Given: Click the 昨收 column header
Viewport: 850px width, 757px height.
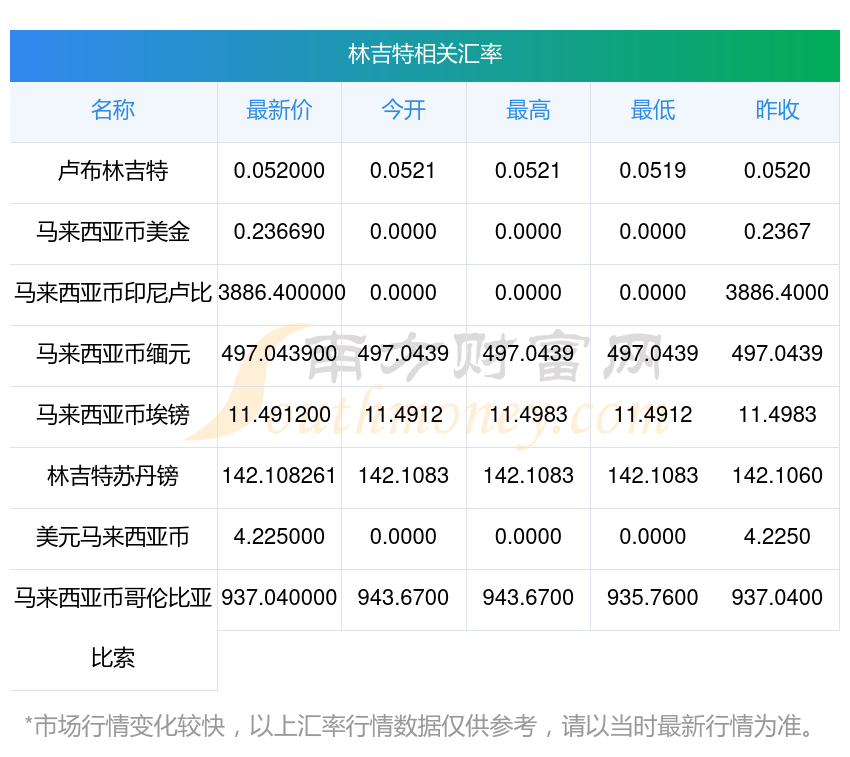Looking at the screenshot, I should pos(777,110).
